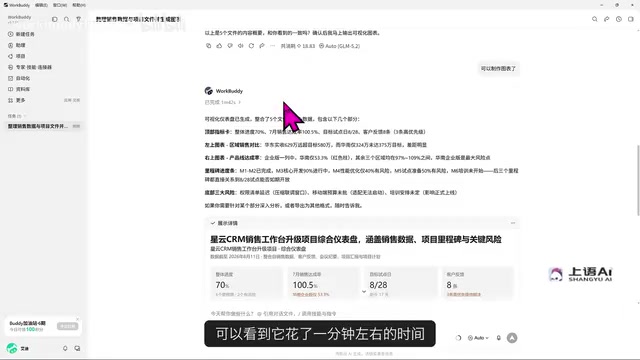640x360 pixels.
Task: Click the down chevron below the dashboard cards
Action: coord(364,291)
